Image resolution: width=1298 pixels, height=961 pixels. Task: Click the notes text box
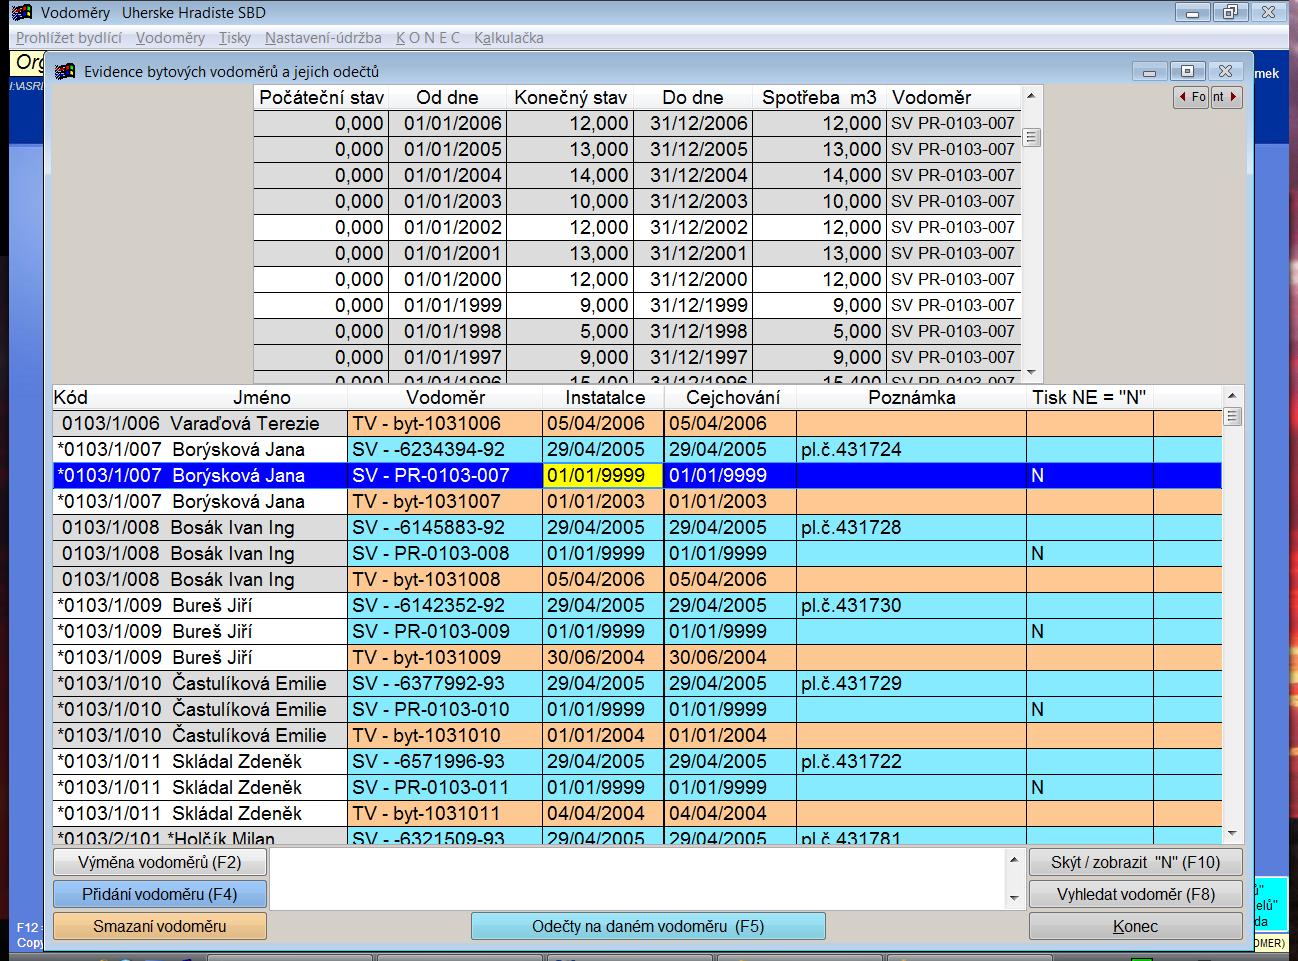[637, 879]
